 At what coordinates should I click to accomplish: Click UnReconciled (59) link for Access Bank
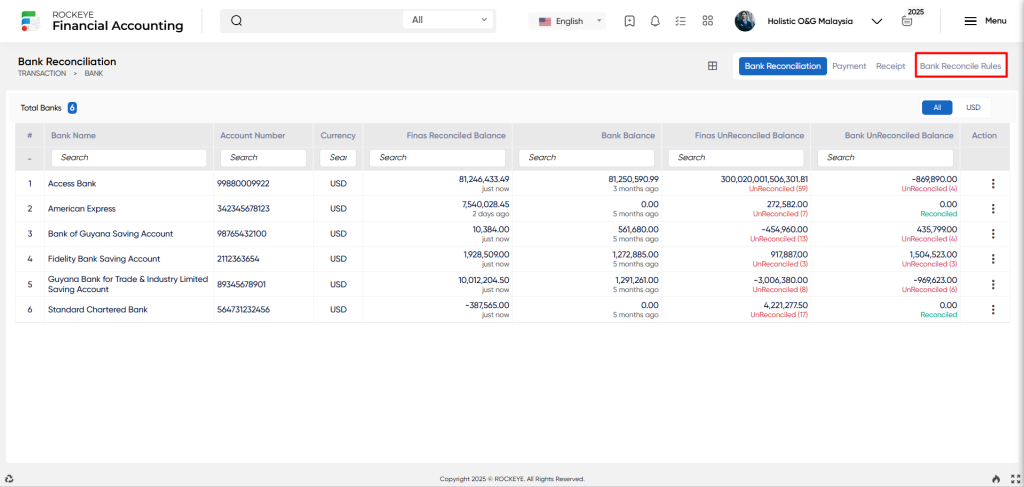pos(780,189)
